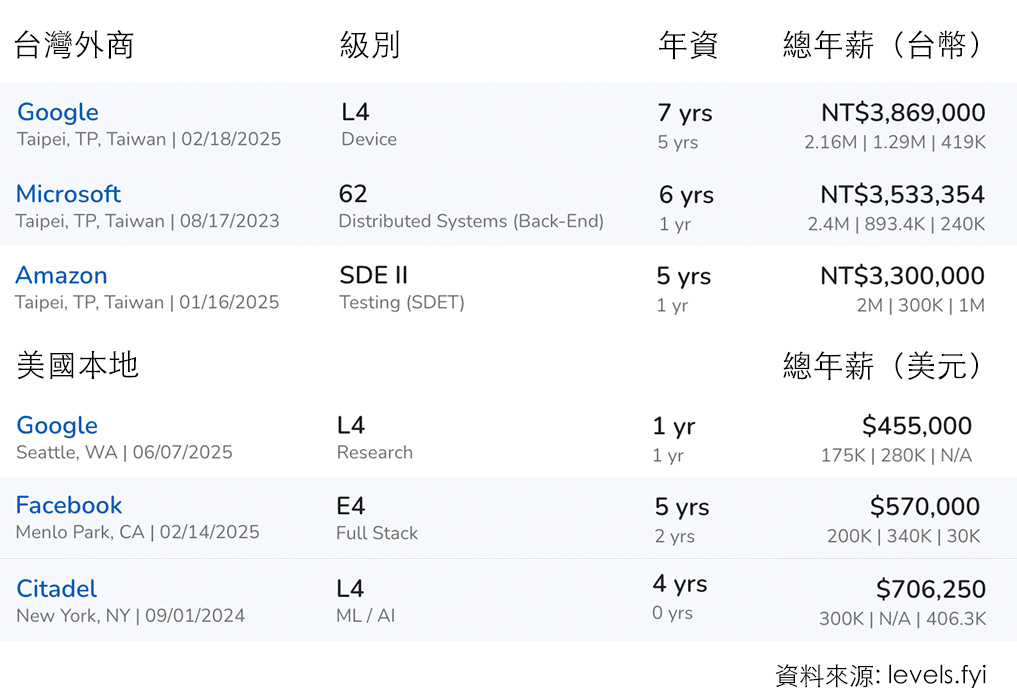Select the $706,250 total compensation

[931, 589]
